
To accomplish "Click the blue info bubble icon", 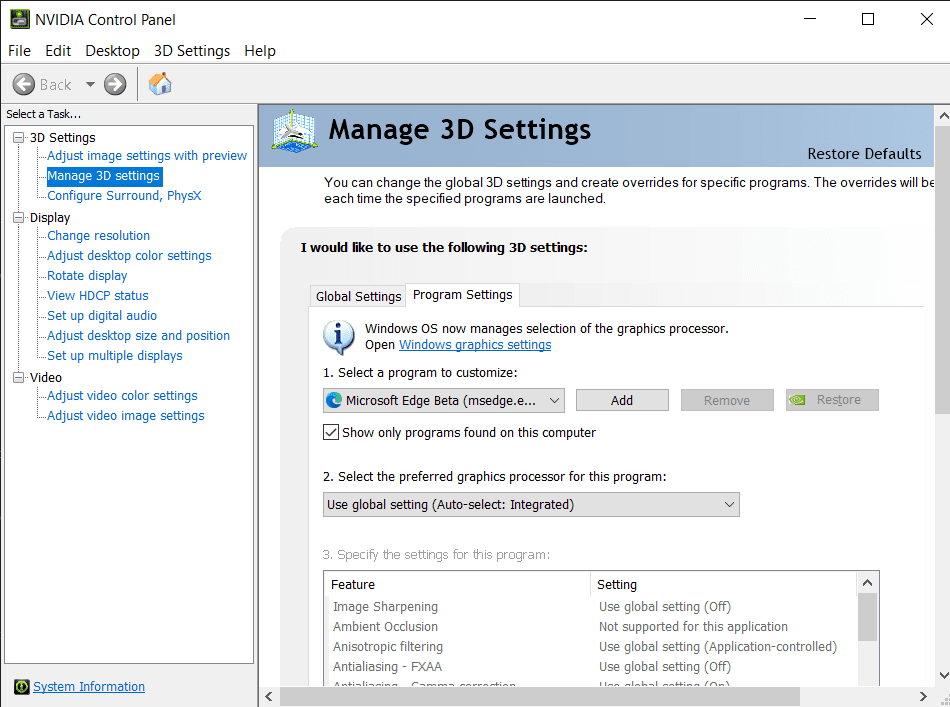I will [x=339, y=337].
